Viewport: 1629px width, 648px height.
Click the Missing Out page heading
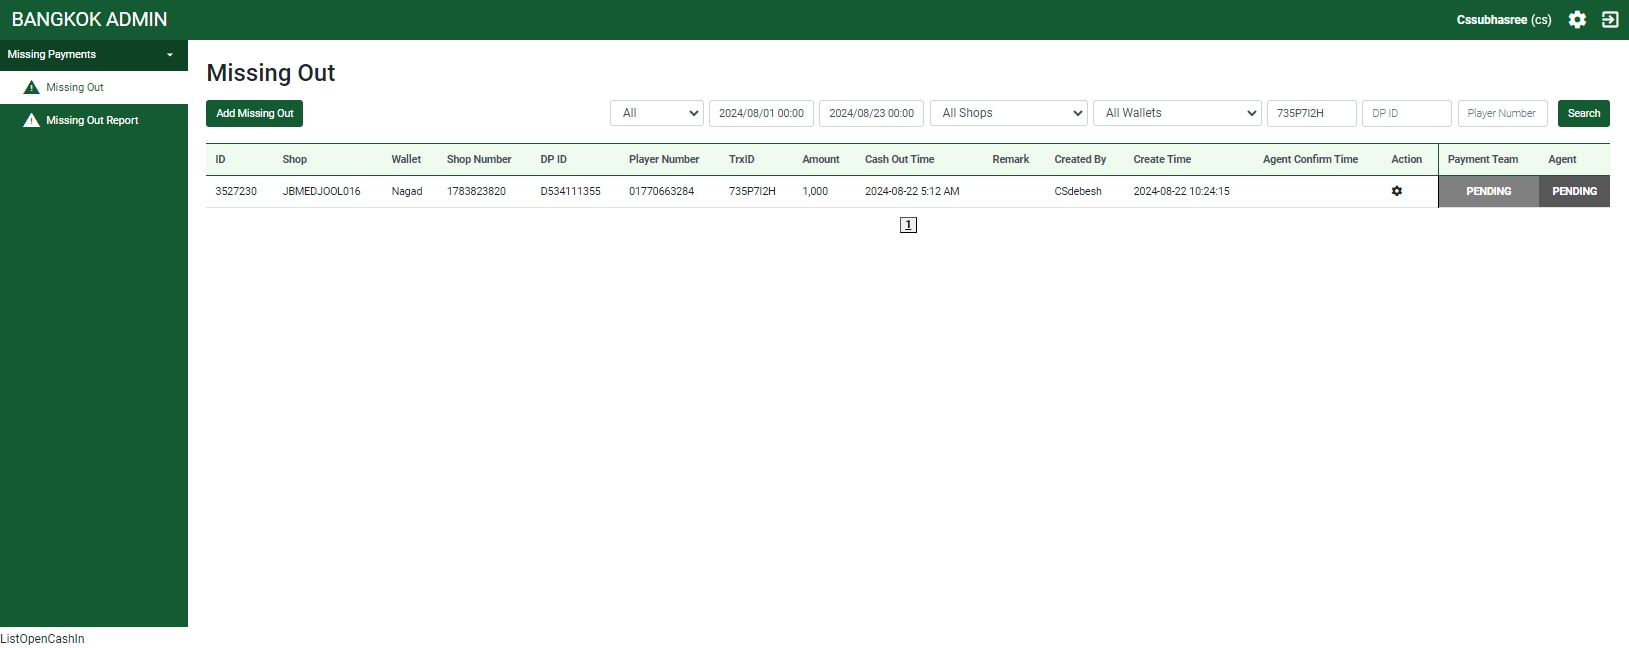[270, 73]
